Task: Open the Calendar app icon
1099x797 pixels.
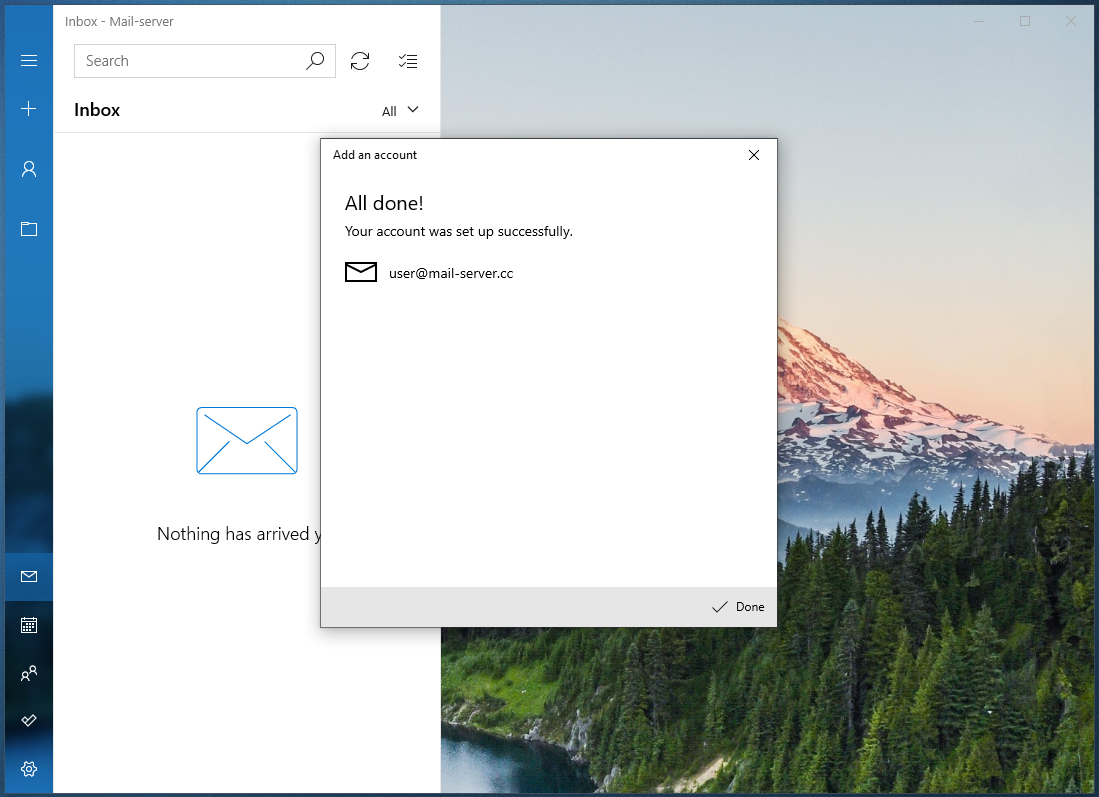Action: coord(29,625)
